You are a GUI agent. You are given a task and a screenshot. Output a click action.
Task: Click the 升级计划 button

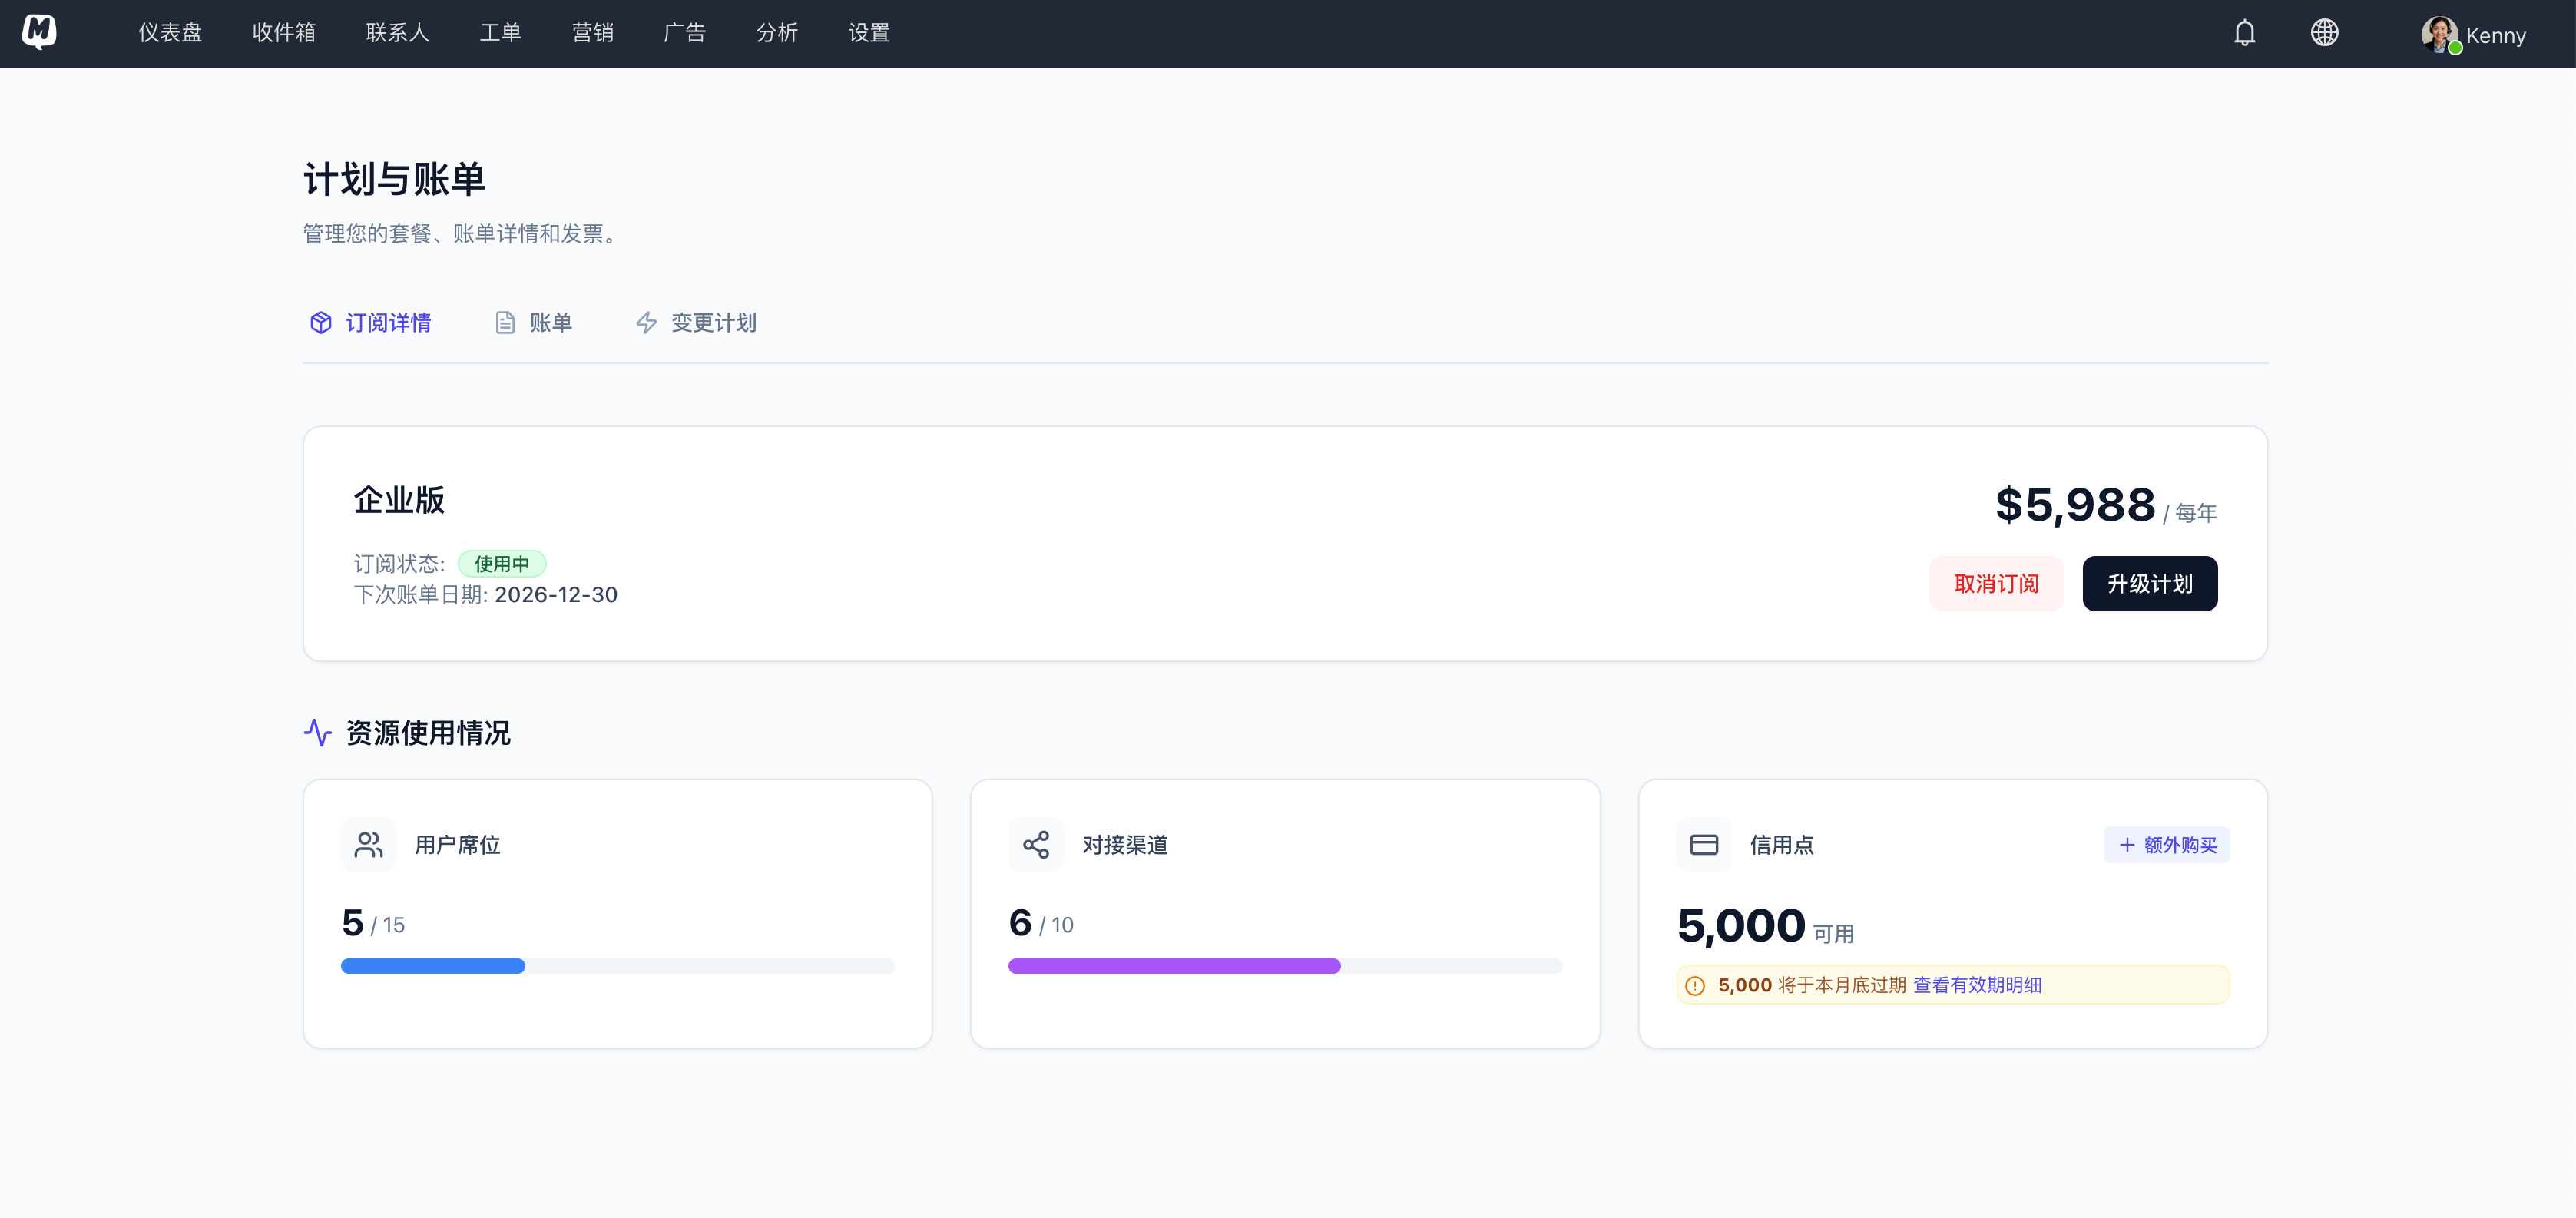point(2149,583)
